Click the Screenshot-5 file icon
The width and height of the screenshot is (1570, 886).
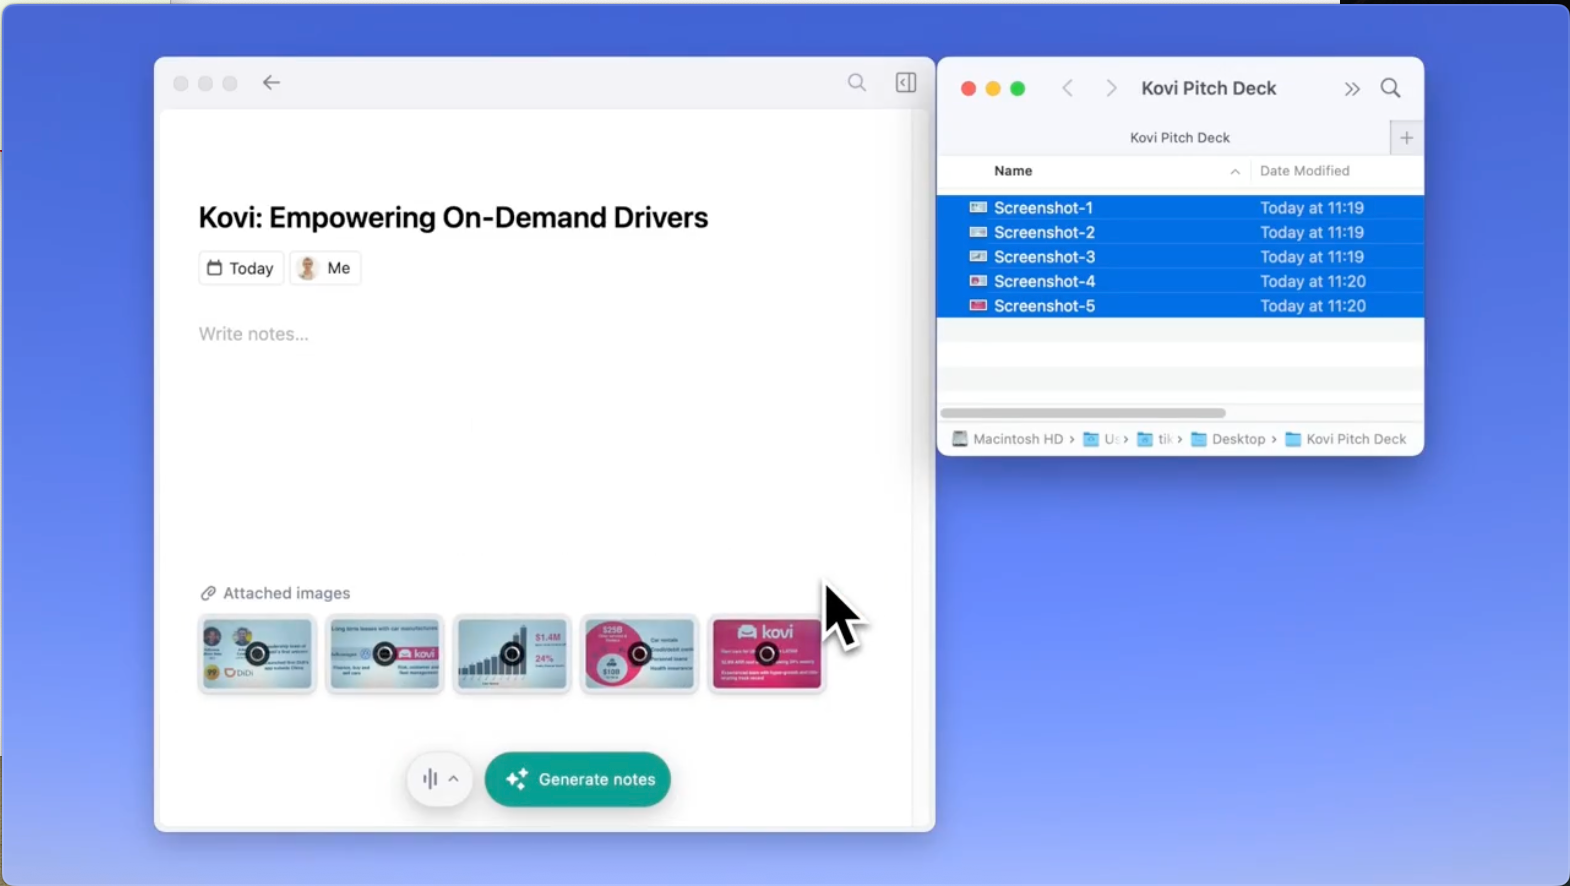pos(978,306)
